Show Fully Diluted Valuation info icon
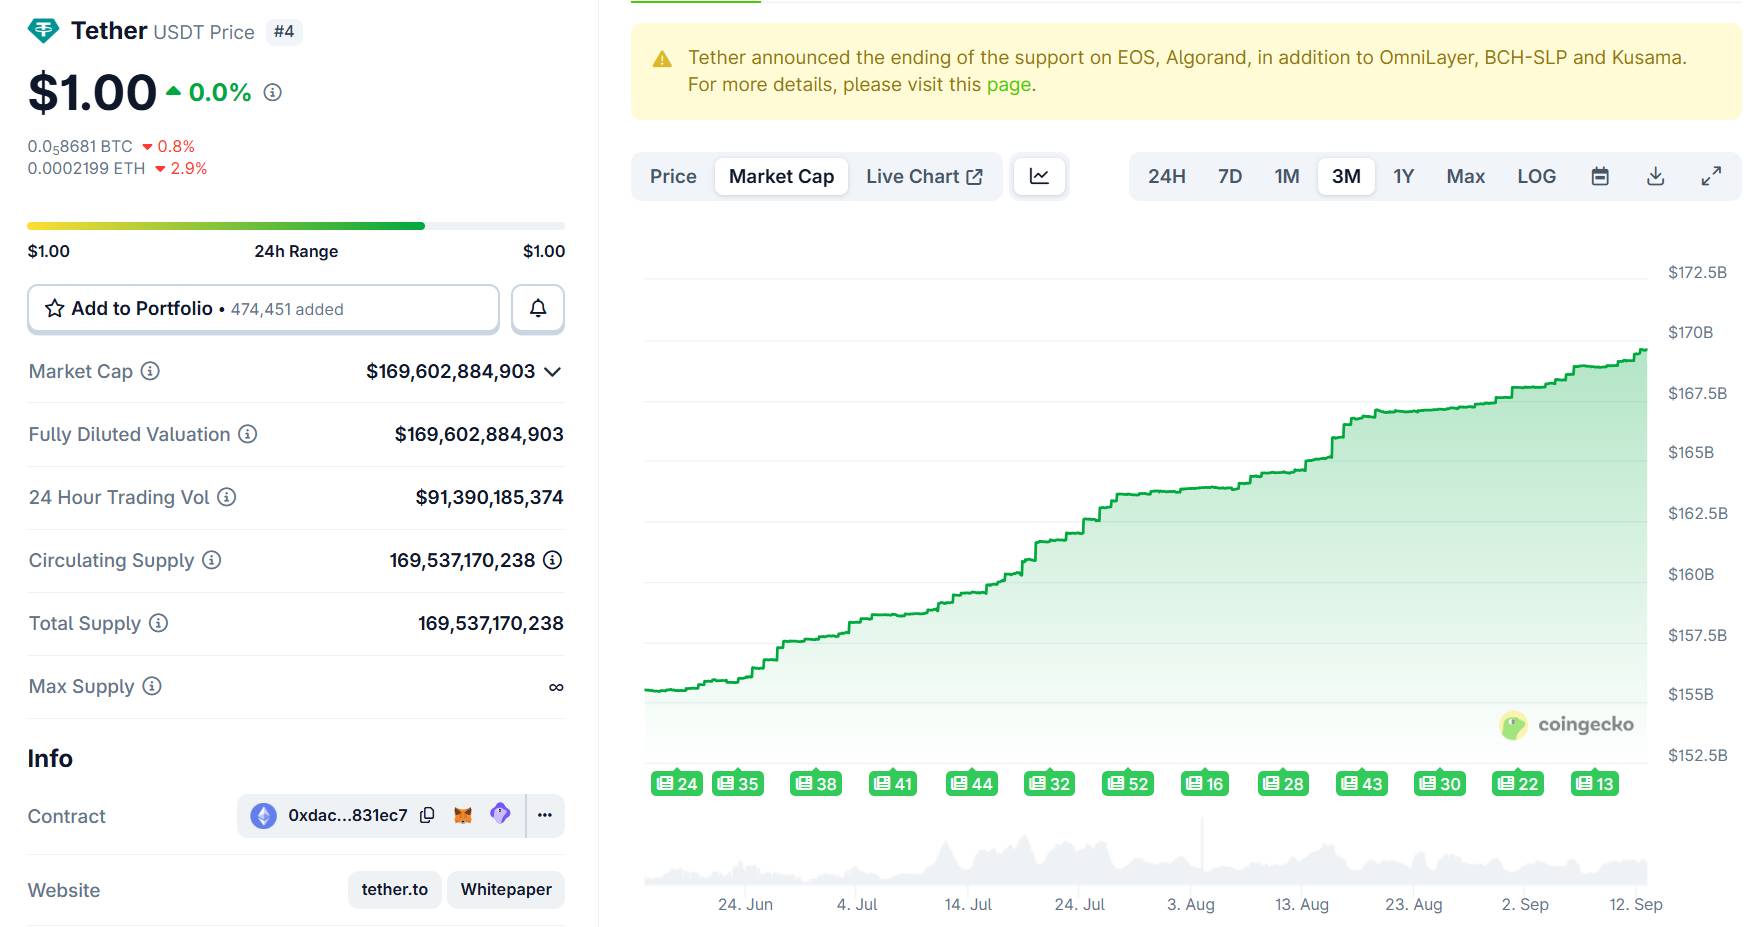Viewport: 1747px width, 927px height. coord(248,434)
